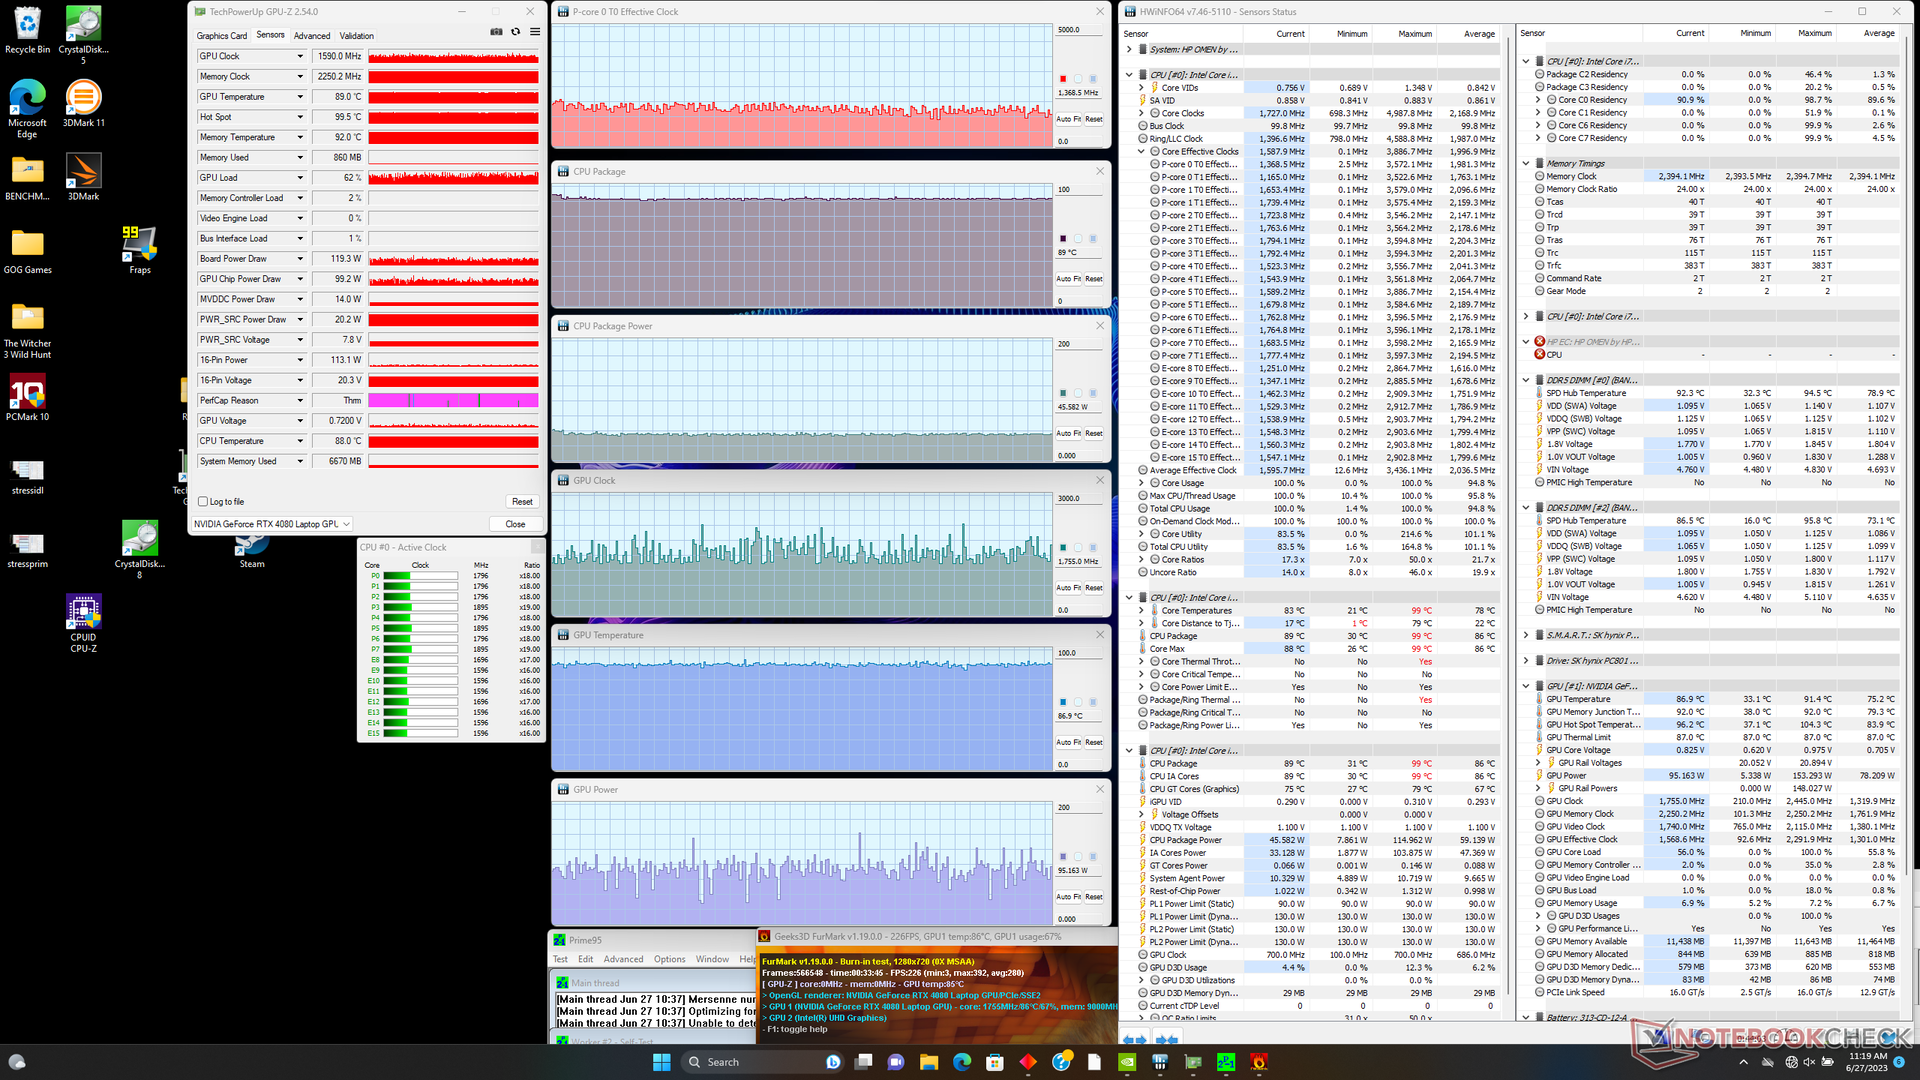The height and width of the screenshot is (1080, 1920).
Task: Click the GPU-Z refresh icon
Action: [x=516, y=32]
